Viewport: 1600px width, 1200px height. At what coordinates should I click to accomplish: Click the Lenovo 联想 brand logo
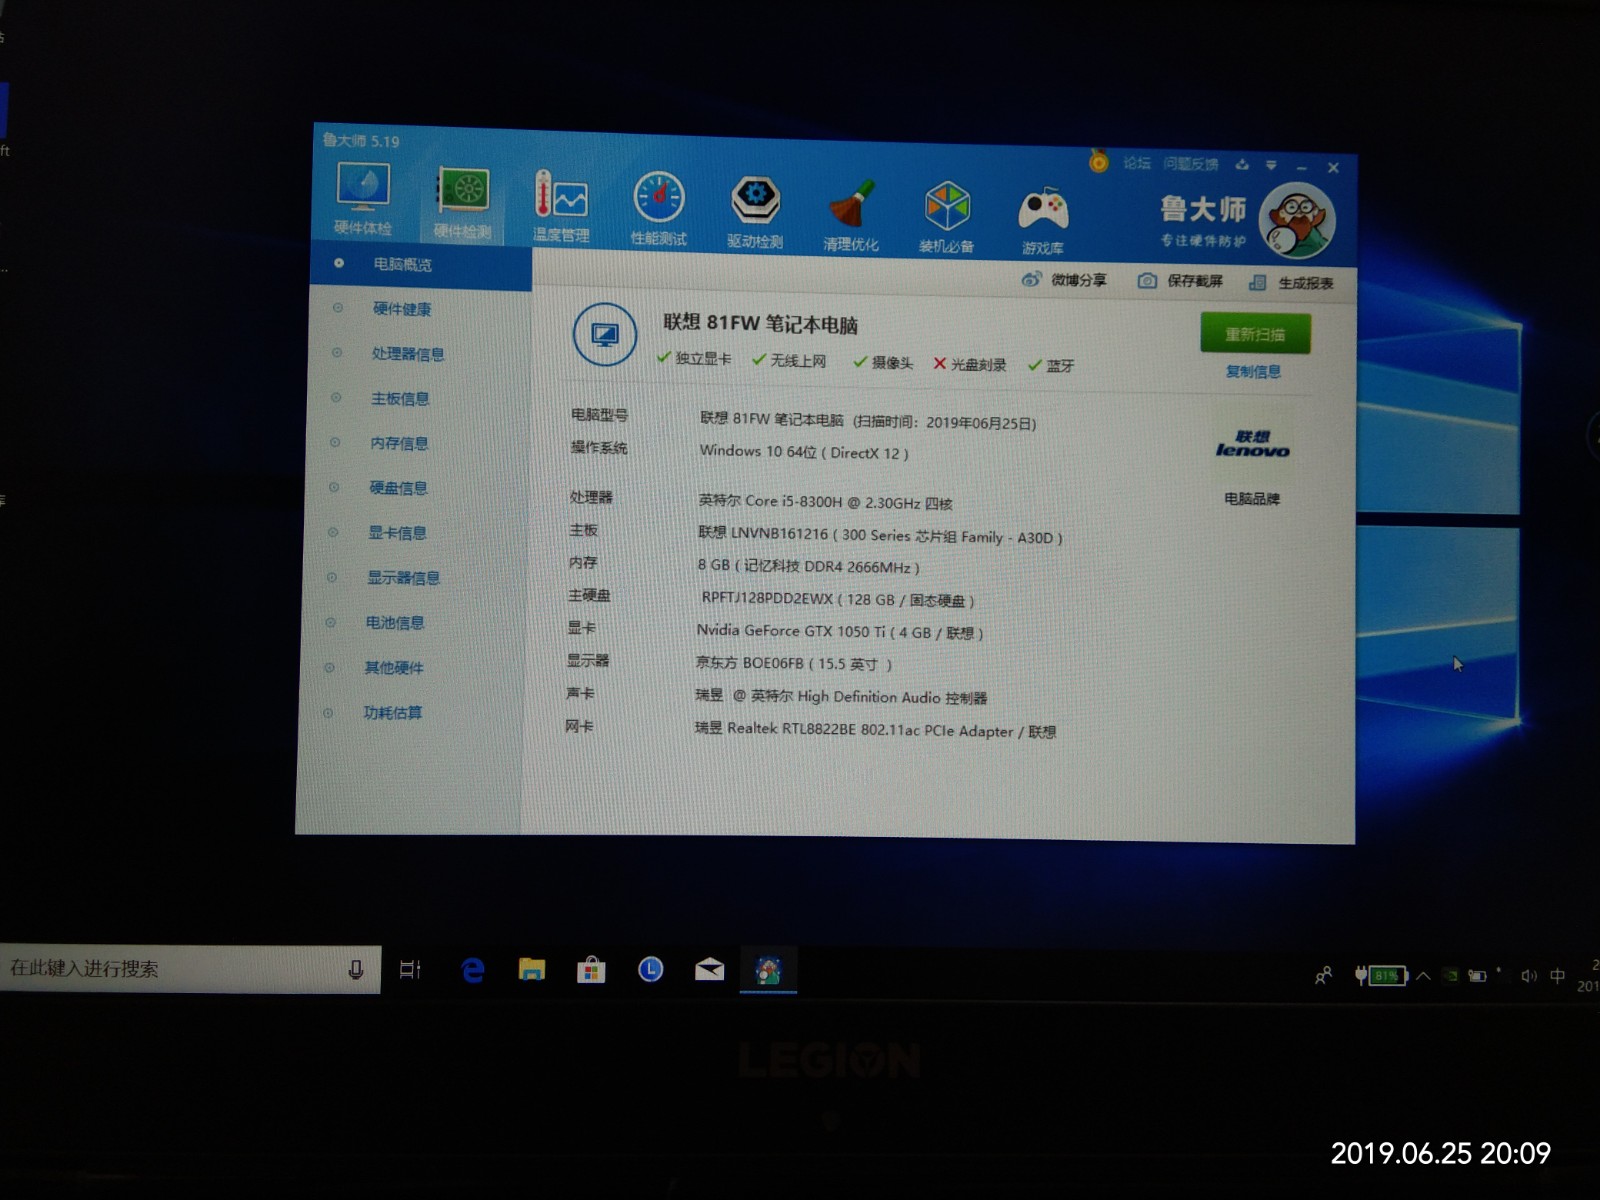tap(1252, 444)
